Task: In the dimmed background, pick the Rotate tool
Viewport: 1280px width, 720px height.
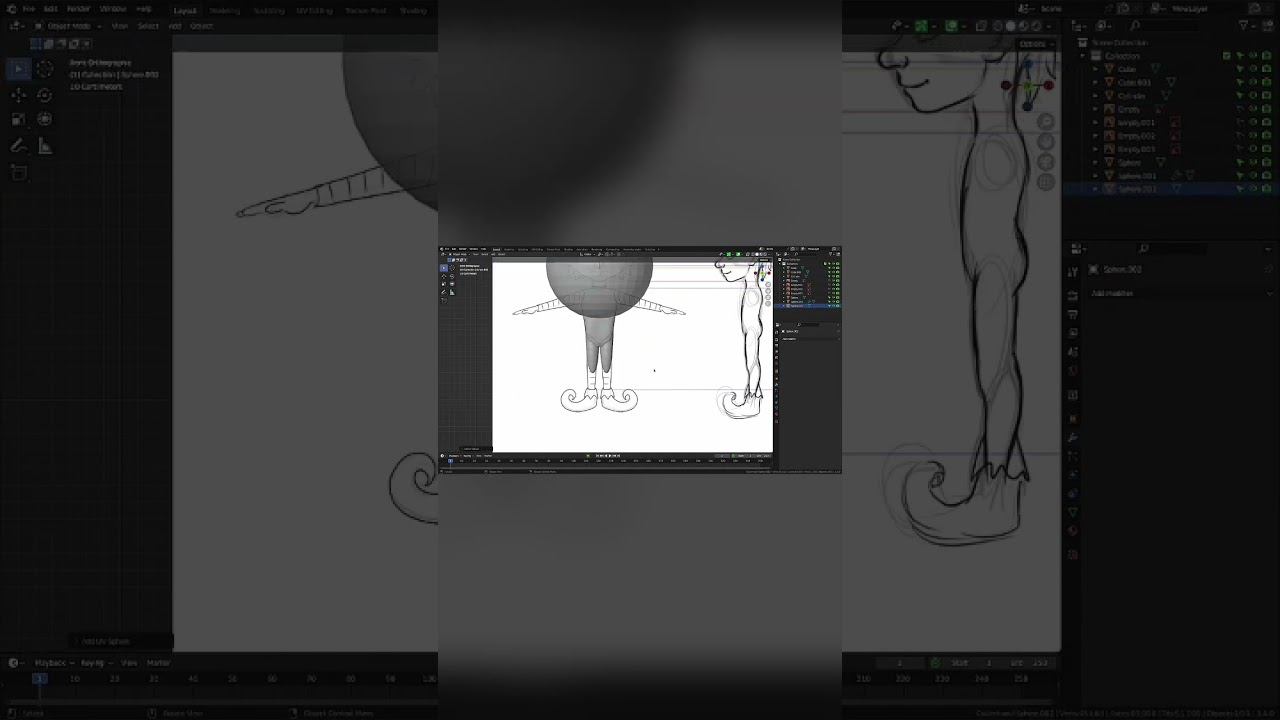Action: (x=45, y=95)
